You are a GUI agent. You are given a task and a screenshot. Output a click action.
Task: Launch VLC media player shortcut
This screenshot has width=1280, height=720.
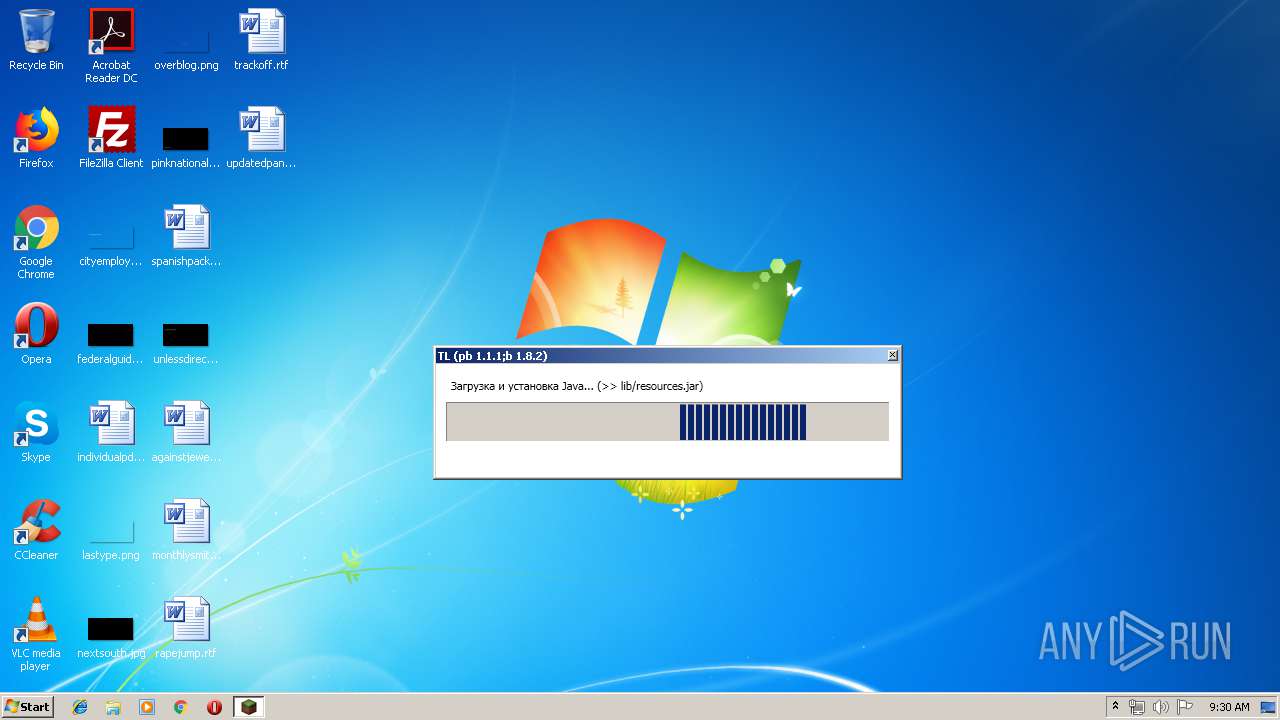tap(36, 634)
